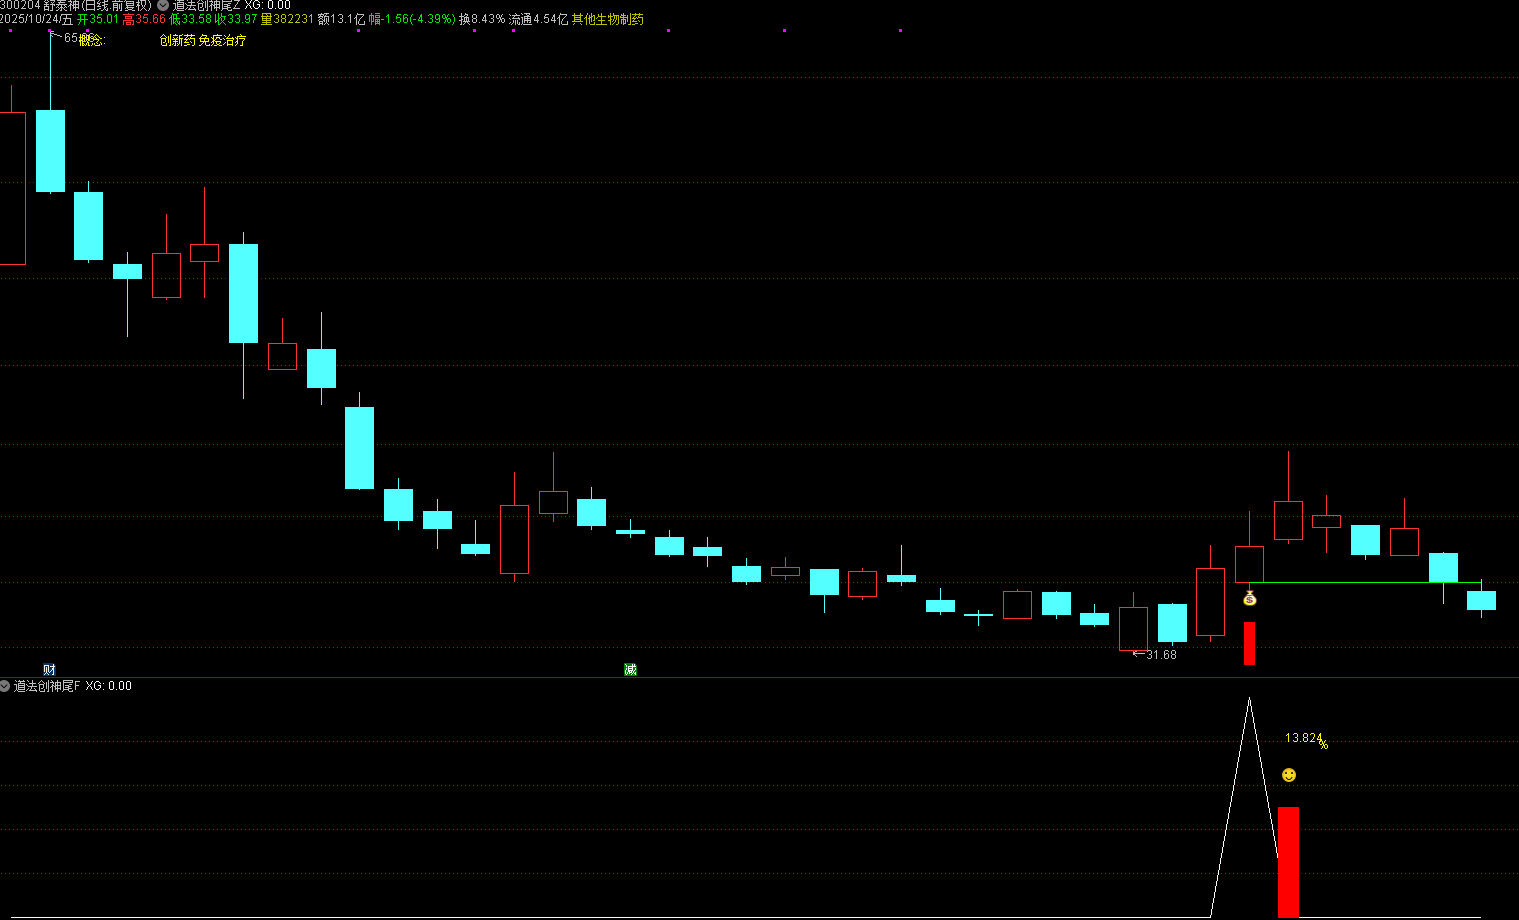Click the 道法创神尾F indicator name

click(x=46, y=686)
